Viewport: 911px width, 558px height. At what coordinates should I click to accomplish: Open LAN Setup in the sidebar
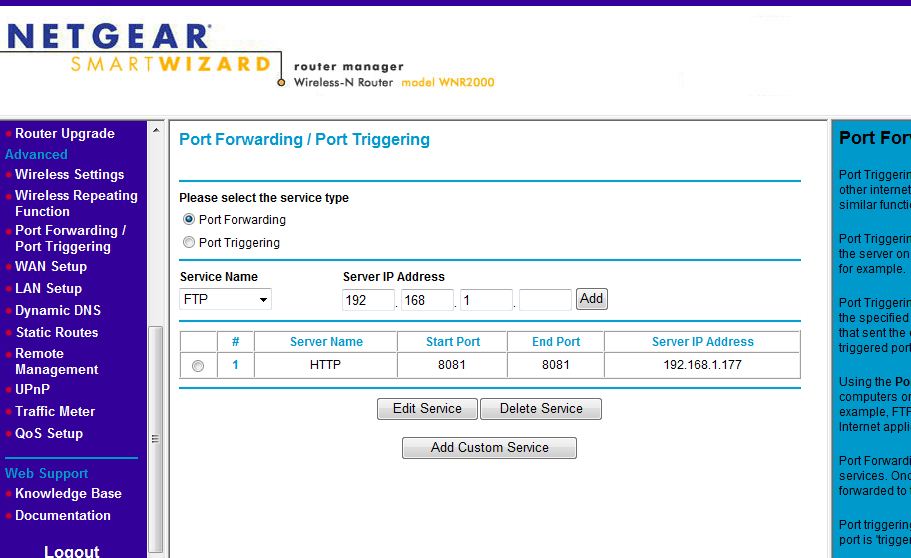click(48, 288)
